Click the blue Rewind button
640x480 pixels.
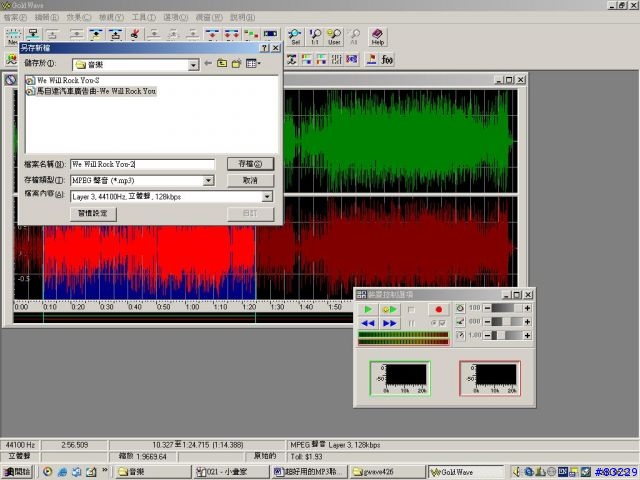pyautogui.click(x=368, y=323)
